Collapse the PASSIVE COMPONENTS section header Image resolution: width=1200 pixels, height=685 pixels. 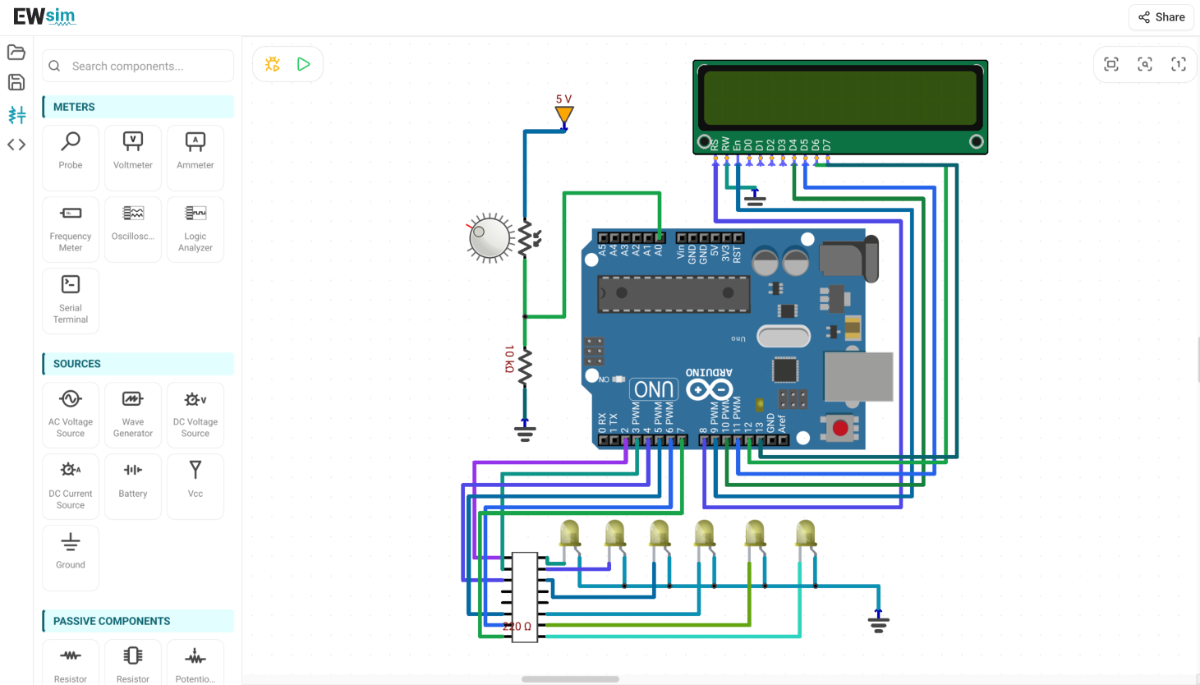click(x=138, y=621)
